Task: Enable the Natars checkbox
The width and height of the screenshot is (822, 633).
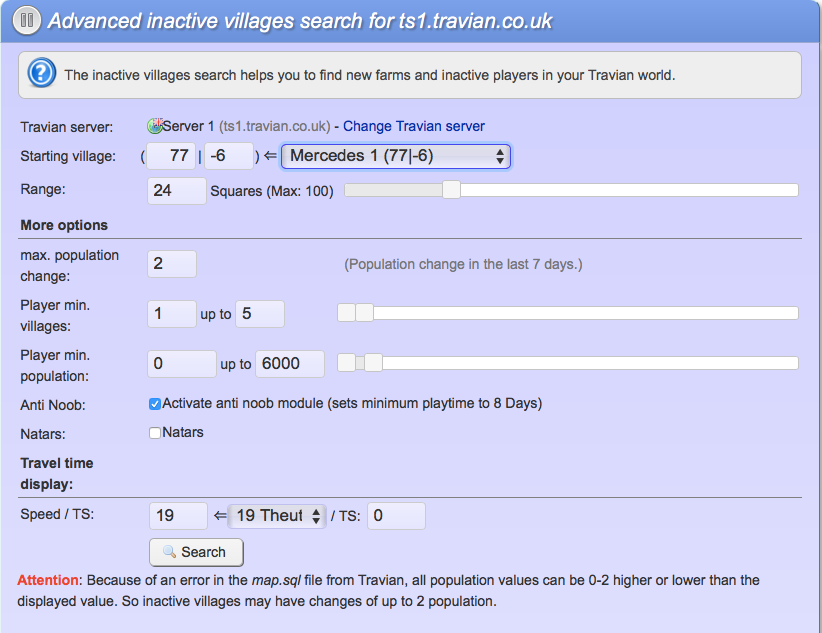Action: coord(155,433)
